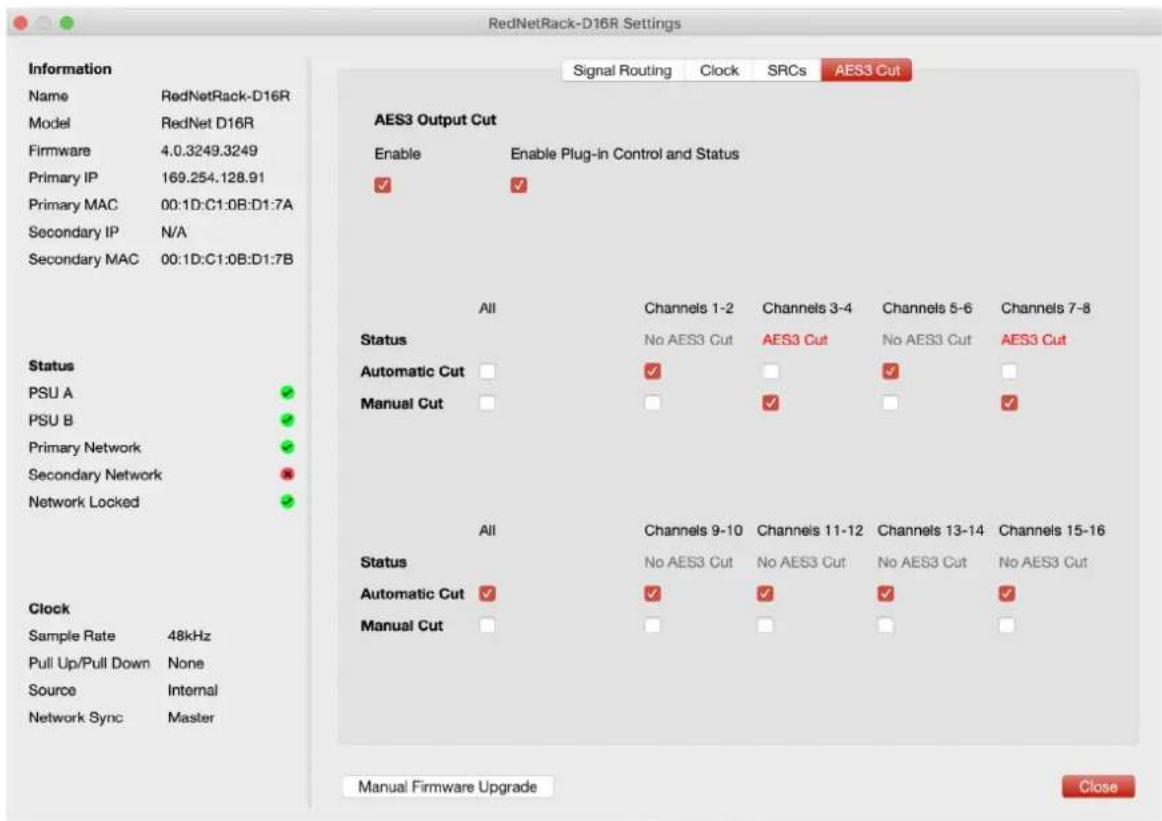Select the device name RedNetRack-D16R value
The width and height of the screenshot is (1162, 821).
(225, 96)
